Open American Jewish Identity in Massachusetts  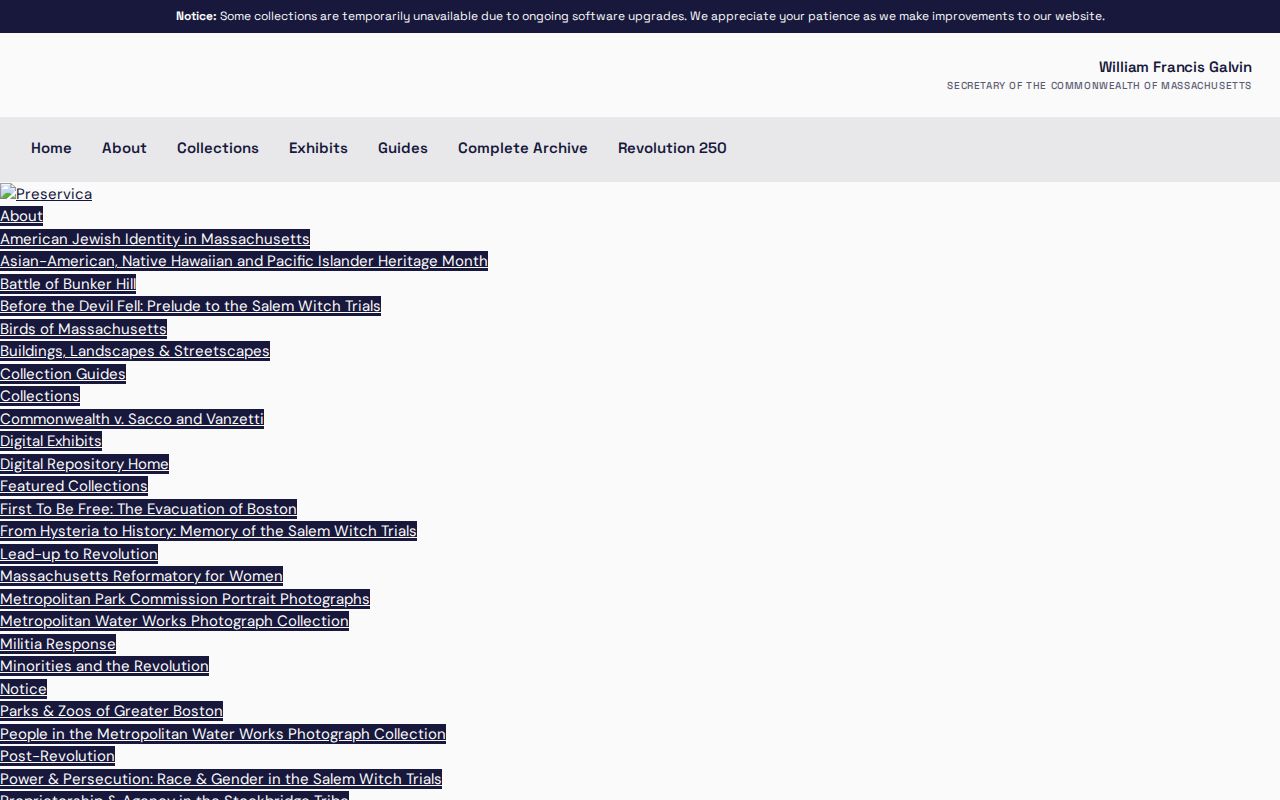155,239
